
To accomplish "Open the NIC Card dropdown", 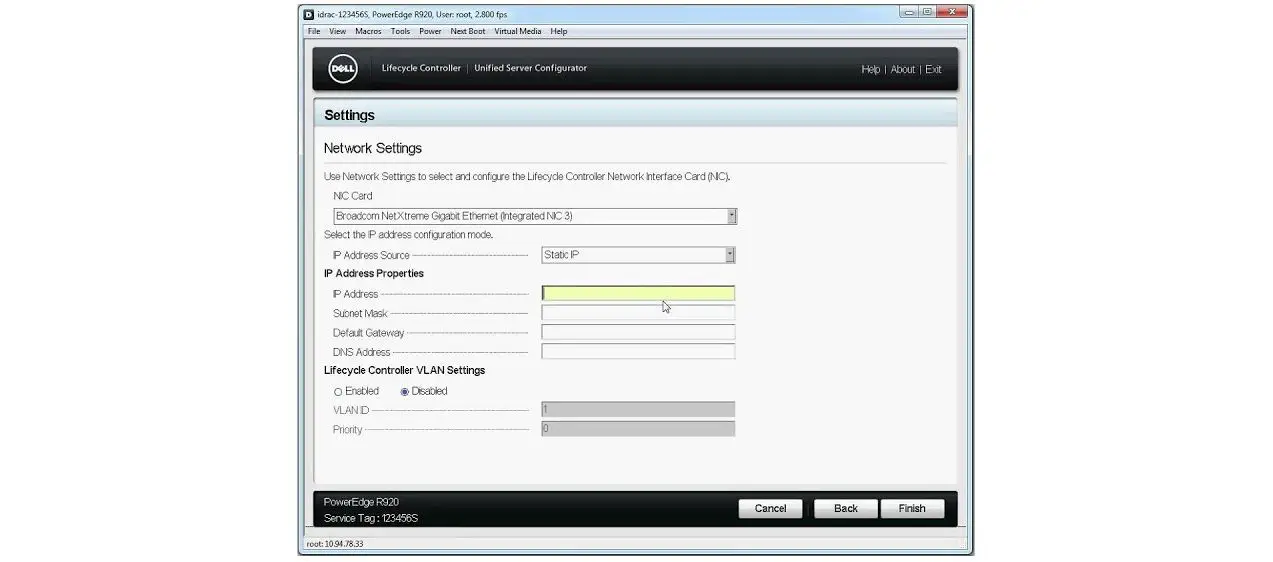I will pos(535,216).
